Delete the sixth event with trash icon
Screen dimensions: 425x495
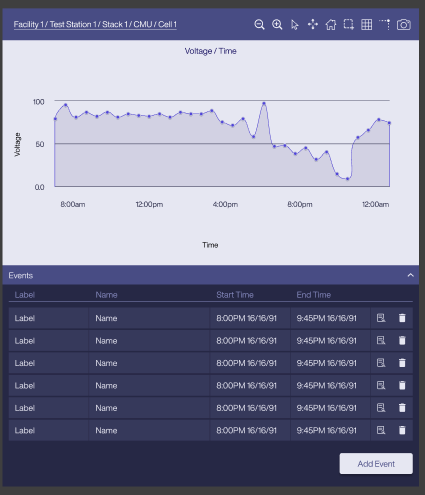(402, 430)
